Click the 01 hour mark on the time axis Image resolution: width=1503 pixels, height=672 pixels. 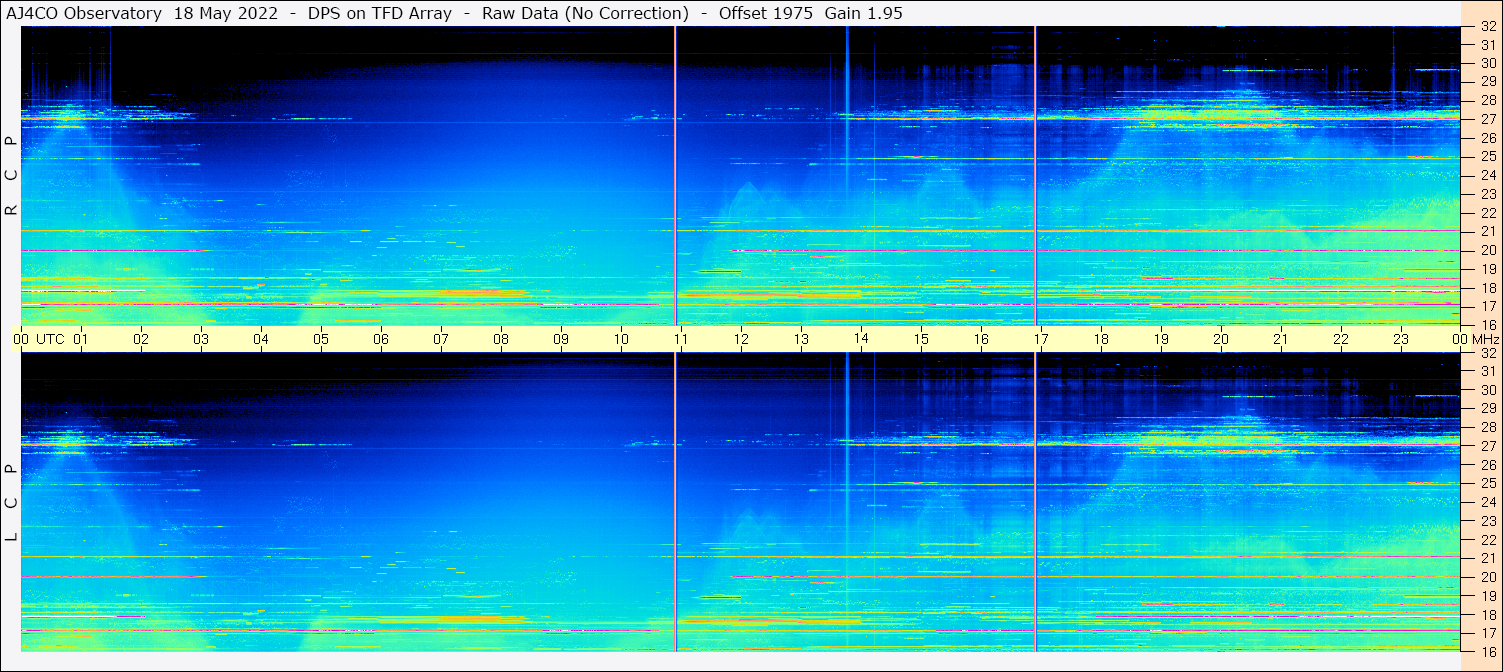pyautogui.click(x=81, y=339)
